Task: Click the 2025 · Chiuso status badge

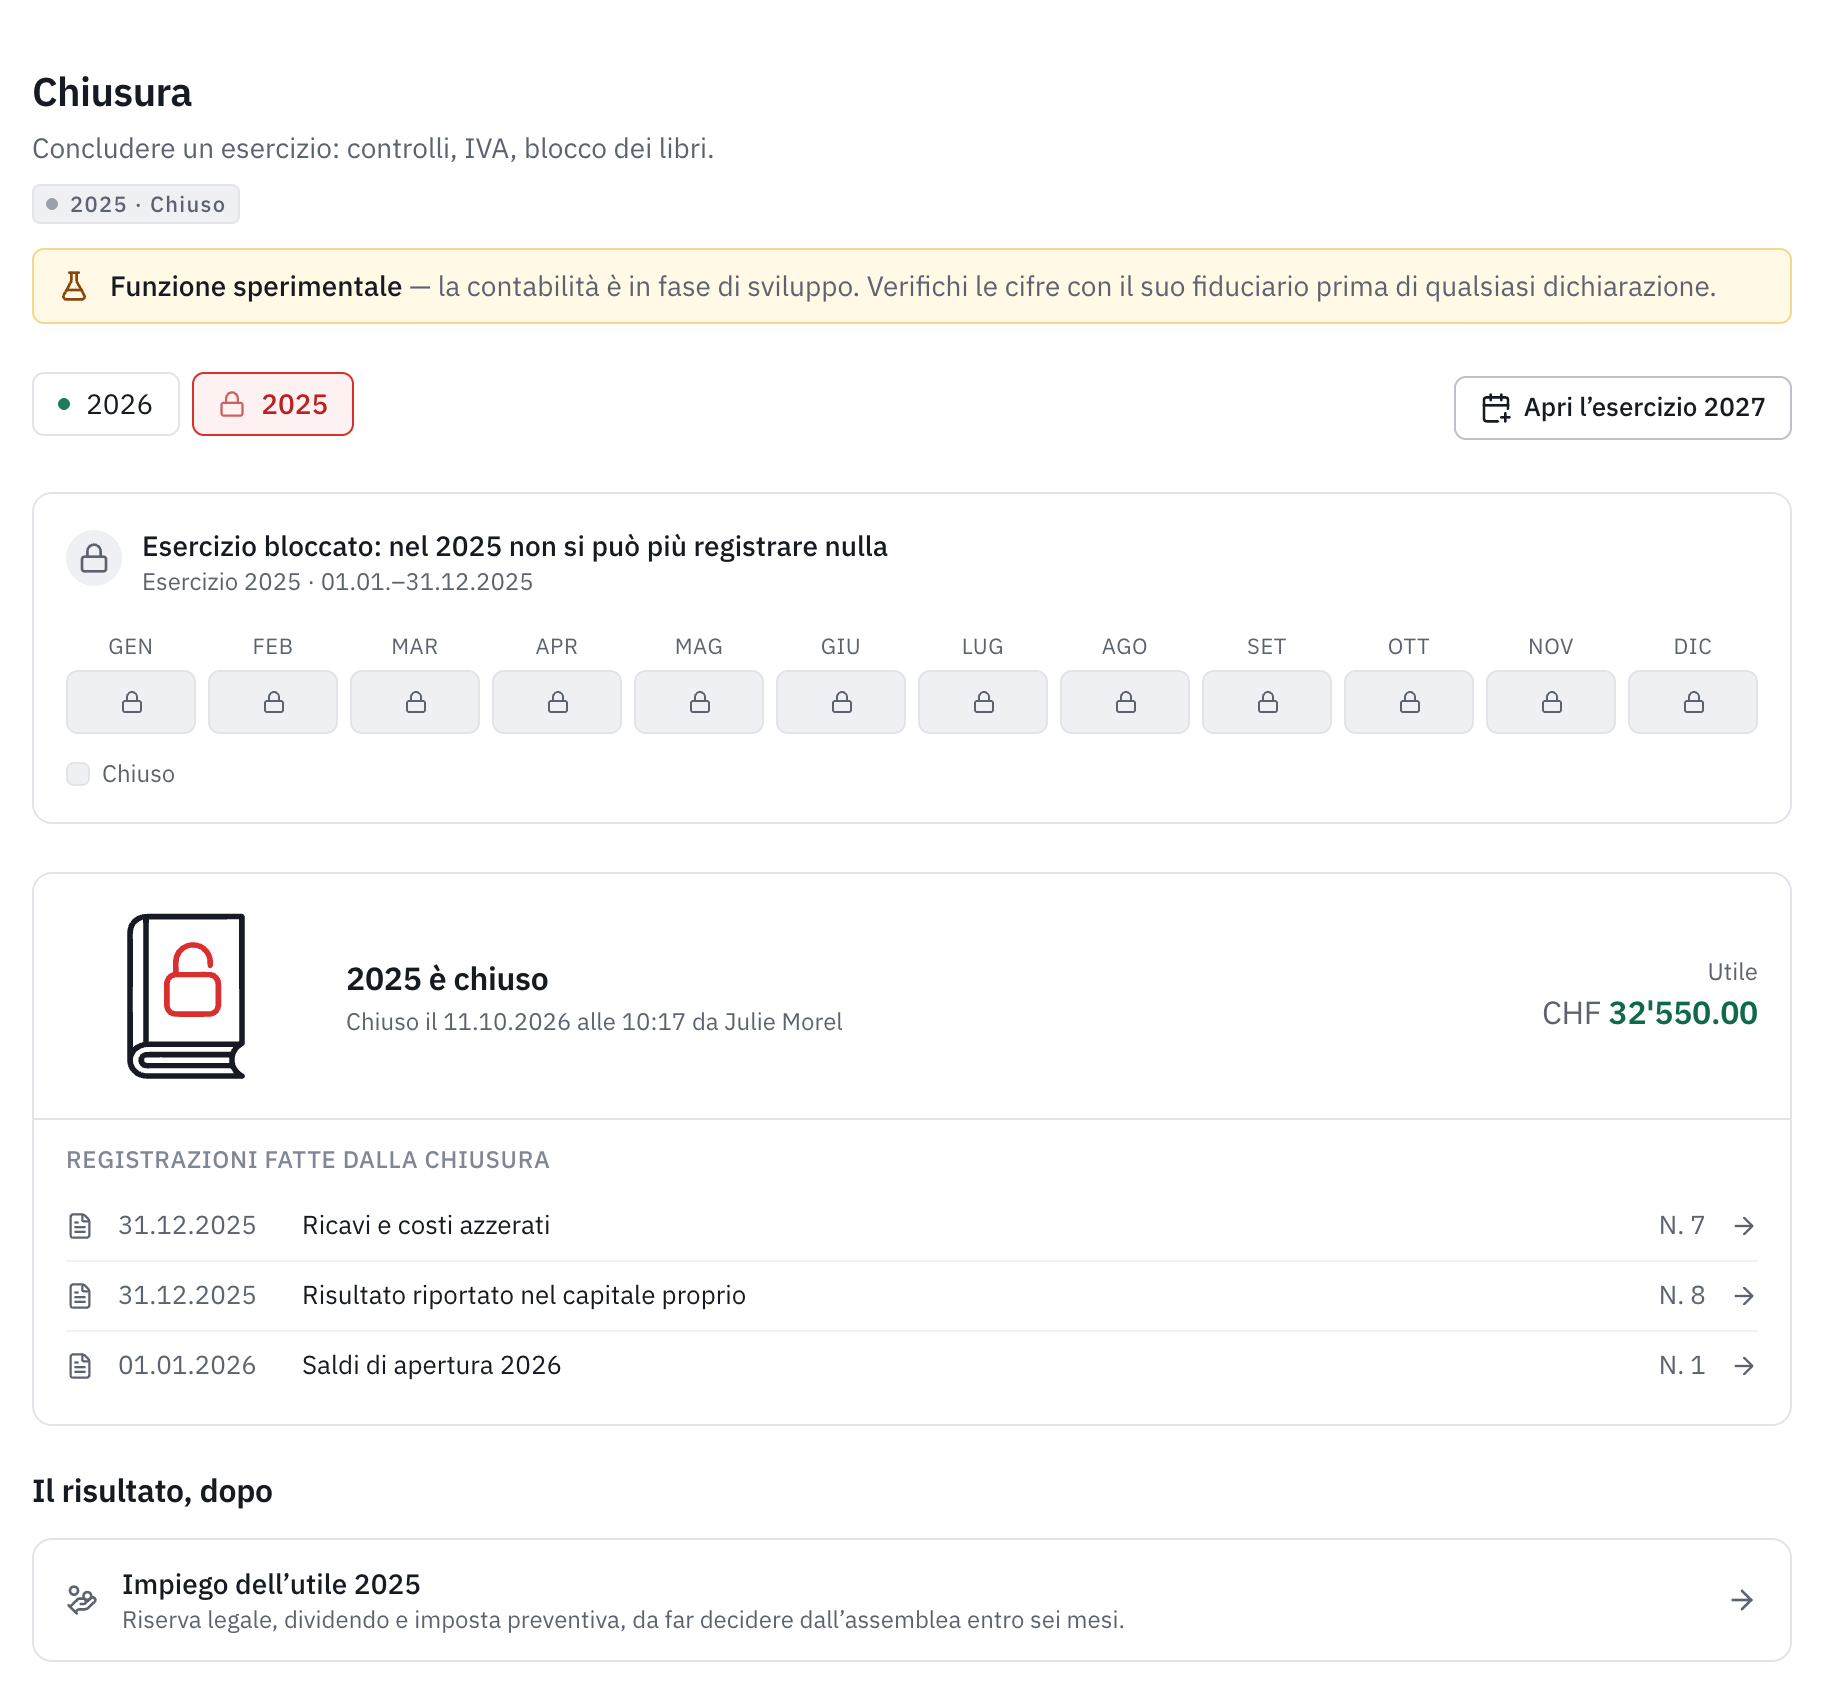Action: click(x=136, y=204)
